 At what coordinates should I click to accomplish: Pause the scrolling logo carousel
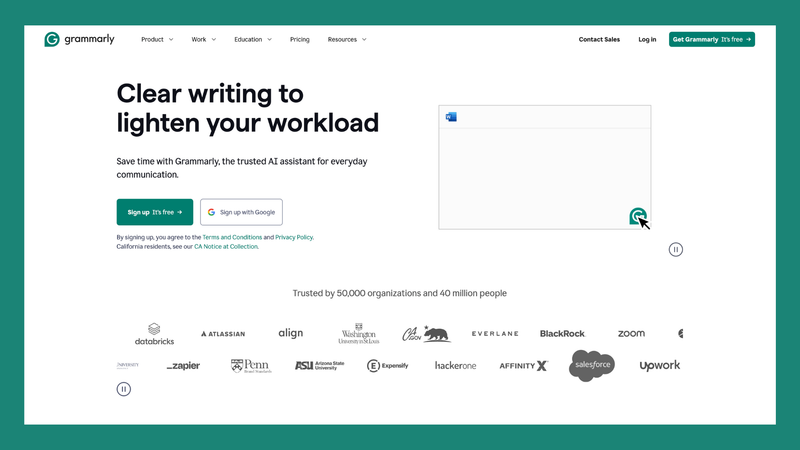[123, 389]
